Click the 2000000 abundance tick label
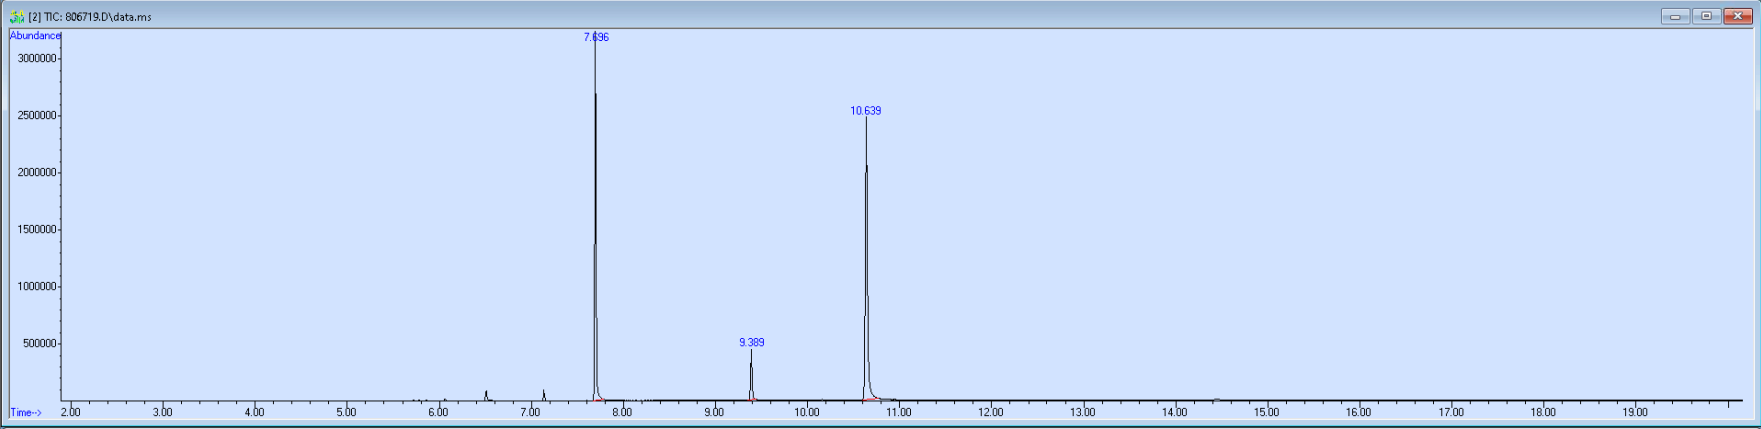Image resolution: width=1761 pixels, height=429 pixels. click(37, 172)
